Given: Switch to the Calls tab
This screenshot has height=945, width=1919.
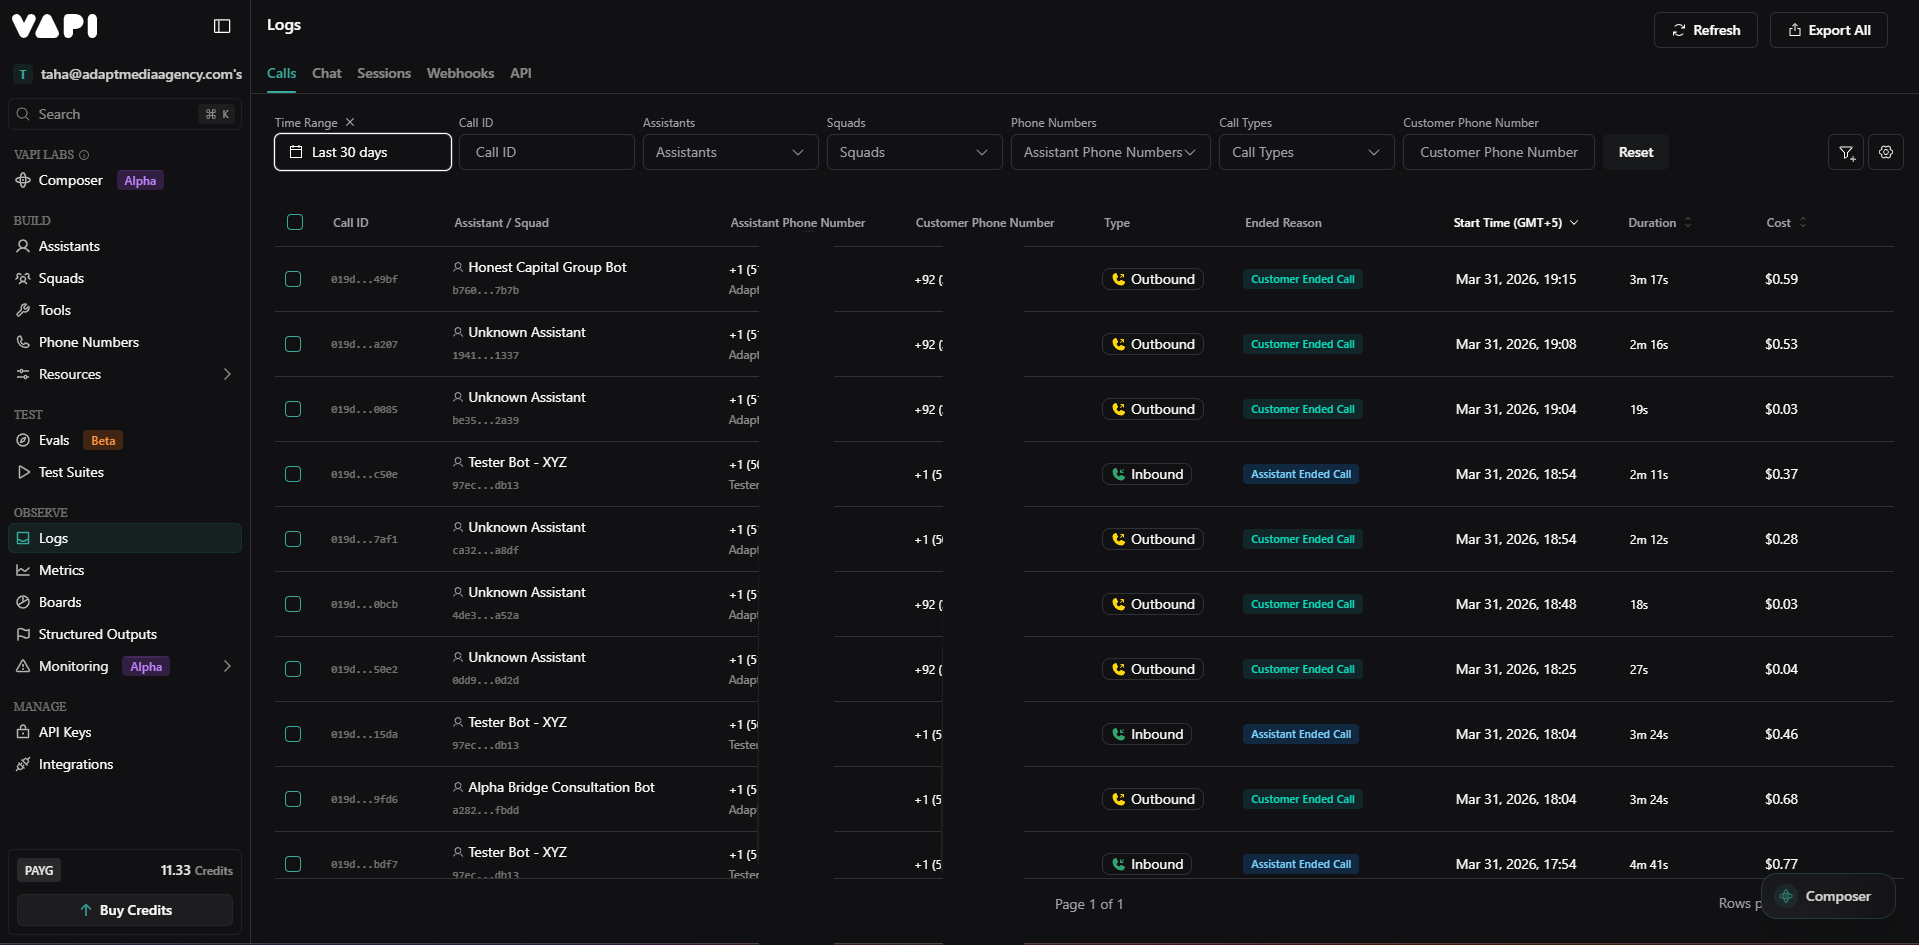Looking at the screenshot, I should [x=281, y=73].
